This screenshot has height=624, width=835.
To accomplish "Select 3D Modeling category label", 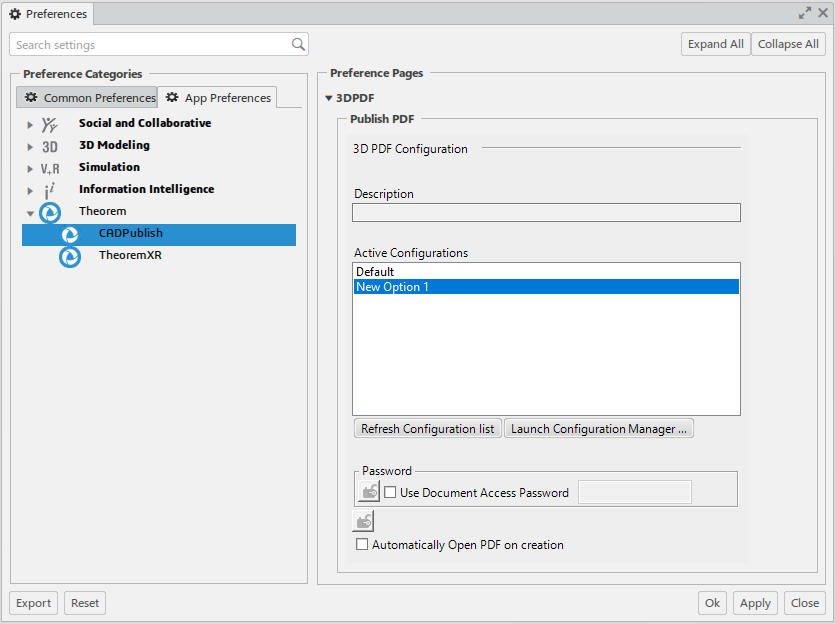I will point(114,145).
